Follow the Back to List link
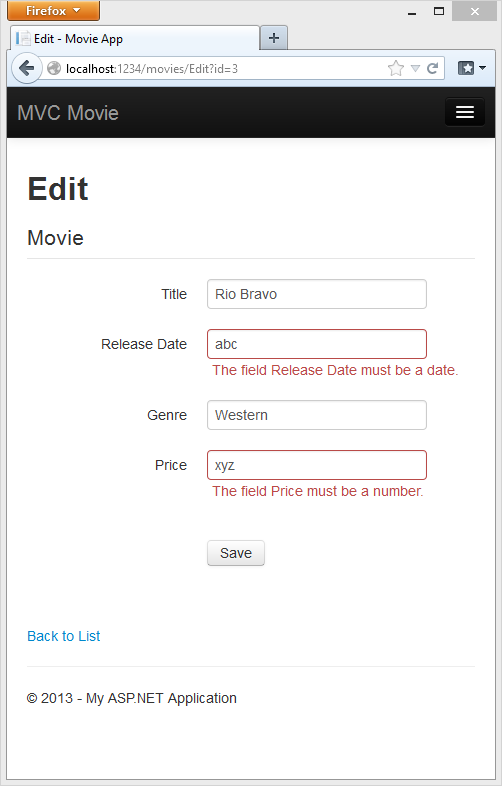 tap(64, 636)
